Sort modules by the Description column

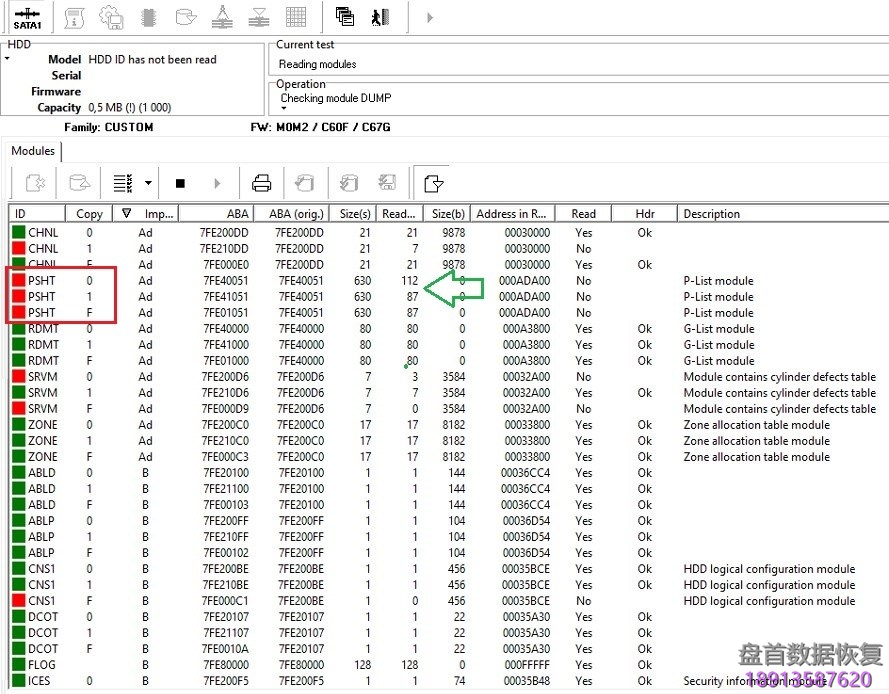tap(711, 213)
